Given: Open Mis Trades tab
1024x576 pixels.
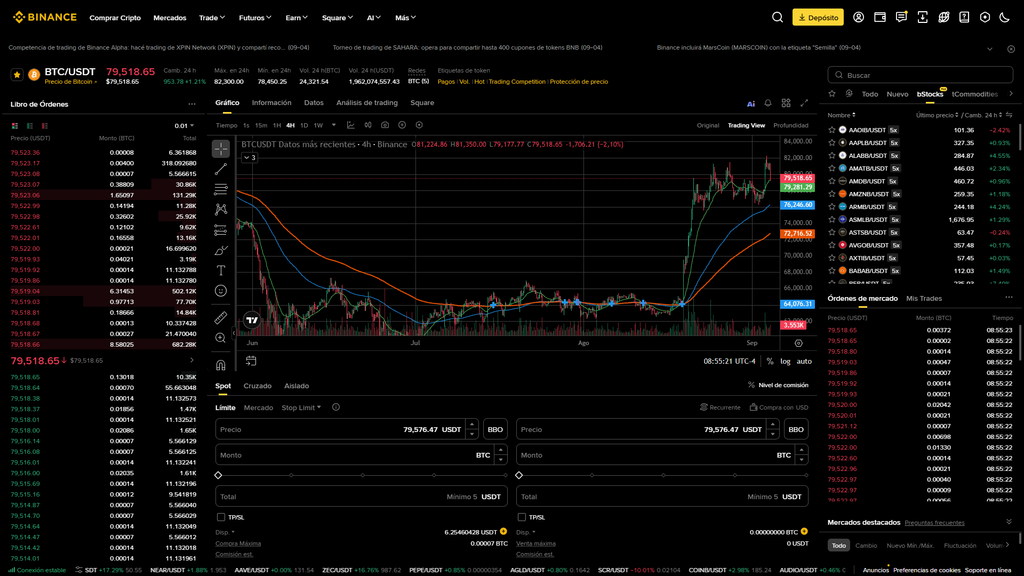Looking at the screenshot, I should coord(923,298).
